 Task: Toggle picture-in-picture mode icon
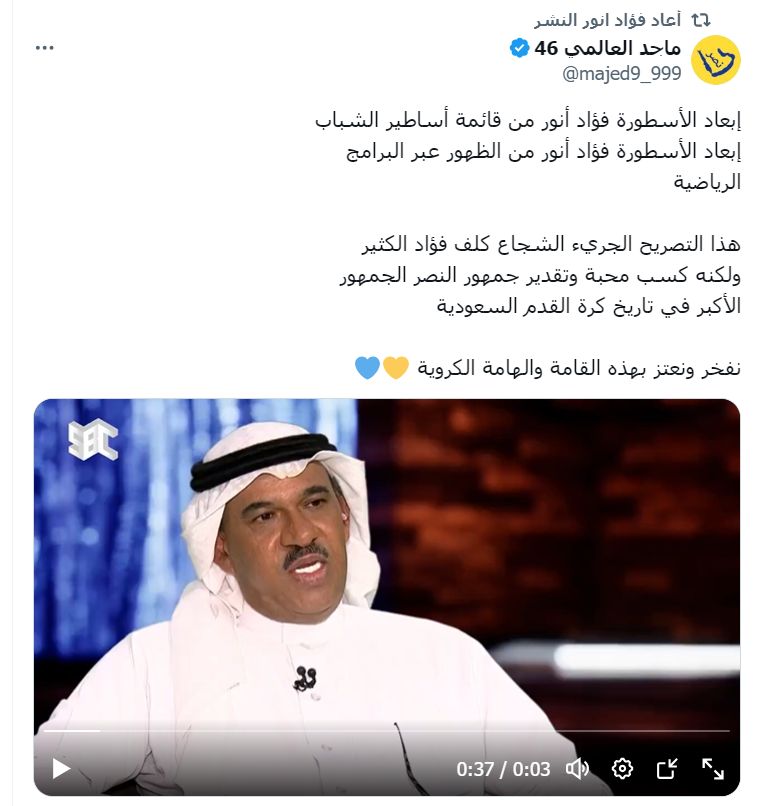pyautogui.click(x=668, y=769)
